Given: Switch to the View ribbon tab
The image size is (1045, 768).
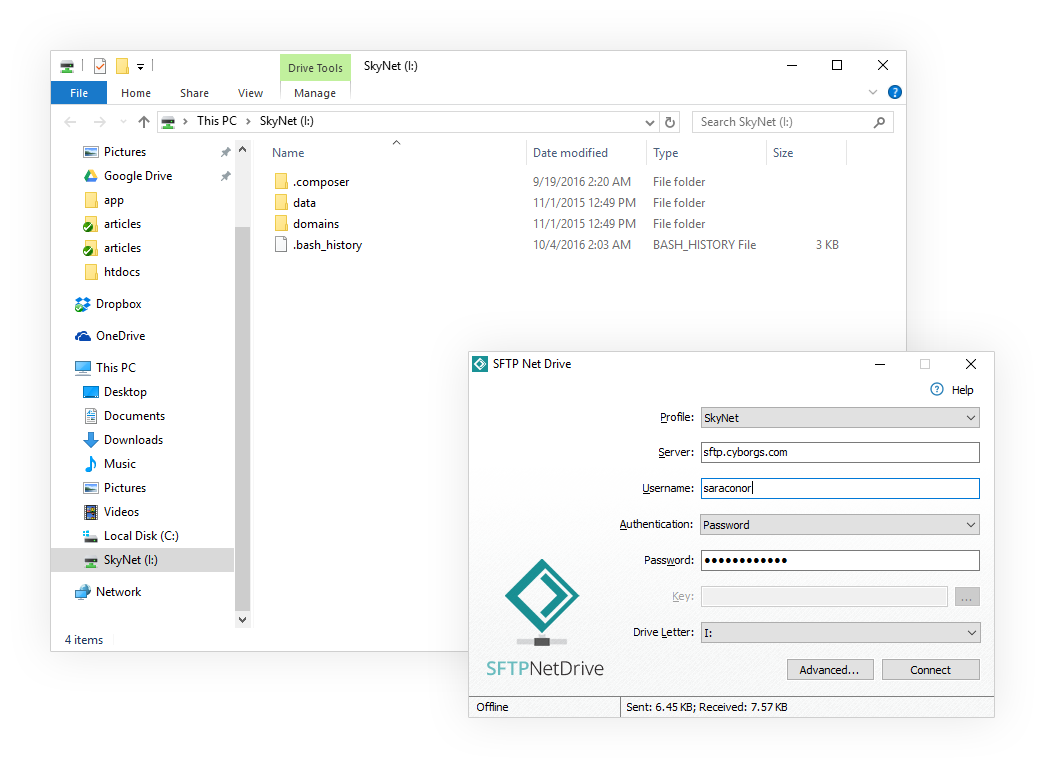Looking at the screenshot, I should click(250, 93).
